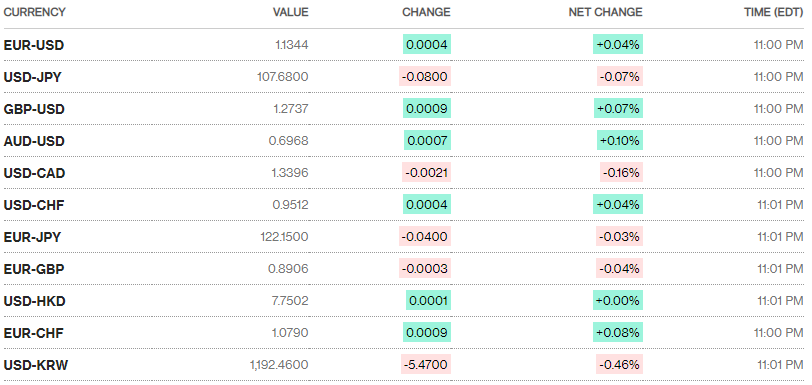
Task: Click the 0.0004 change in EUR-USD row
Action: pyautogui.click(x=427, y=45)
